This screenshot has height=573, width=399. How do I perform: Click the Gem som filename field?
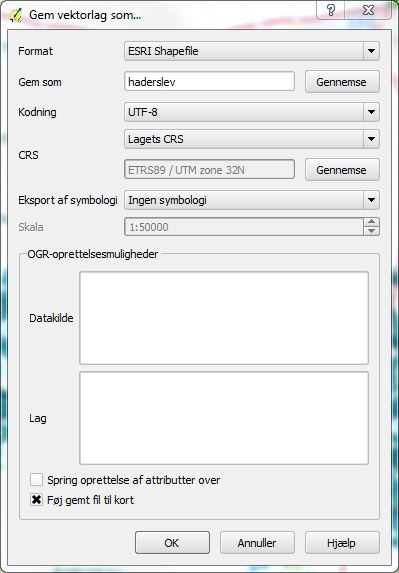(x=209, y=81)
